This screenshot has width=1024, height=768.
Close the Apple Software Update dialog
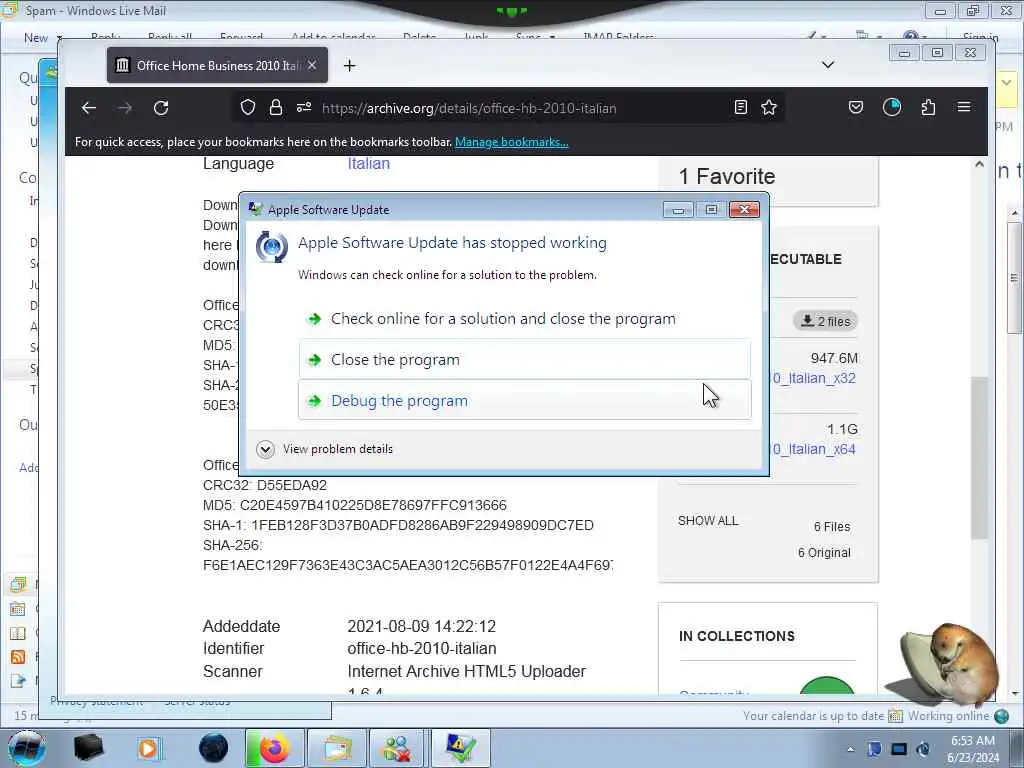(744, 209)
